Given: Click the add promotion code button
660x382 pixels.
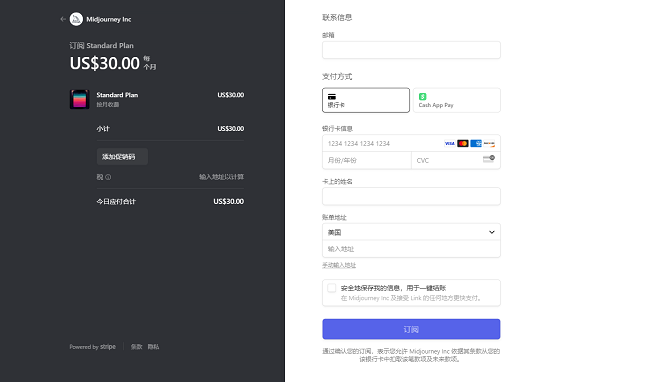Looking at the screenshot, I should tap(122, 157).
